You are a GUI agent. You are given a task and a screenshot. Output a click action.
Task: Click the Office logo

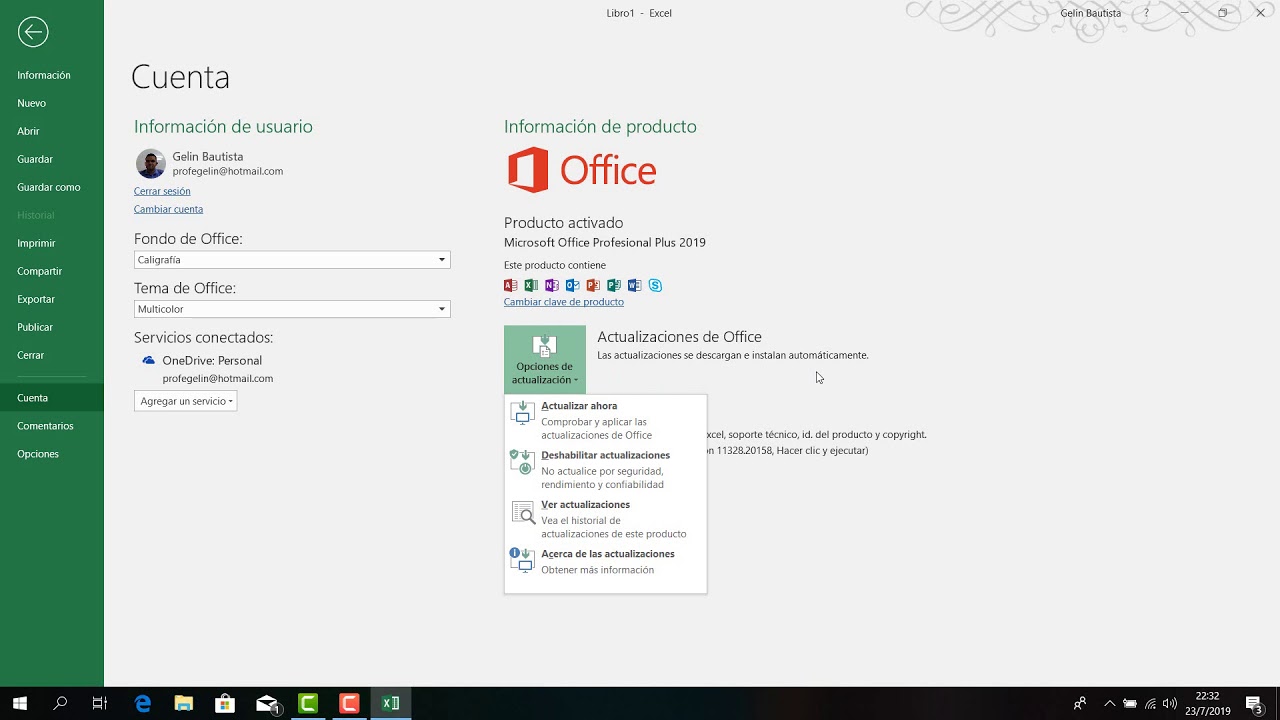[x=582, y=170]
